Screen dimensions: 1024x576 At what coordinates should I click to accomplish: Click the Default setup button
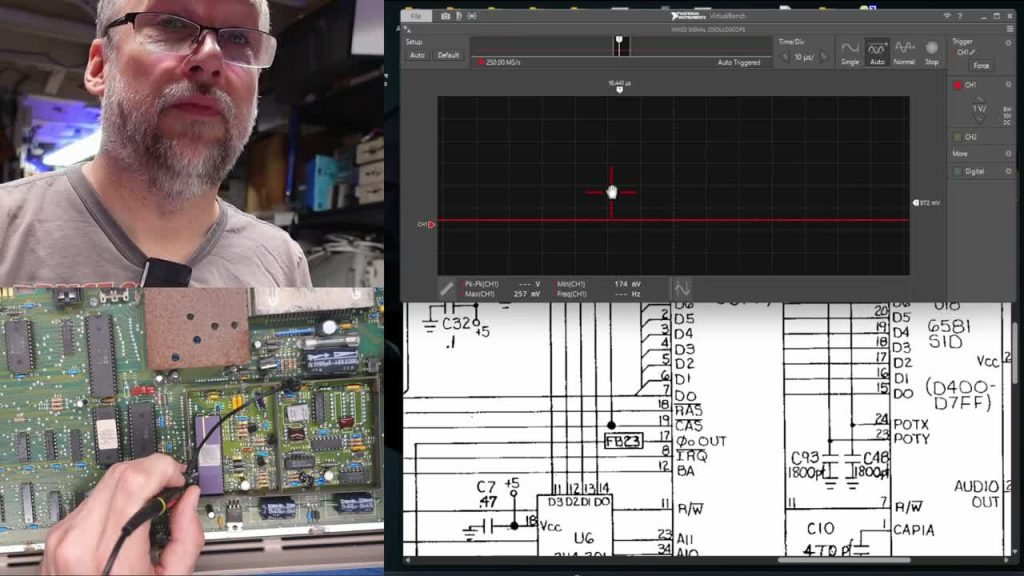point(448,56)
